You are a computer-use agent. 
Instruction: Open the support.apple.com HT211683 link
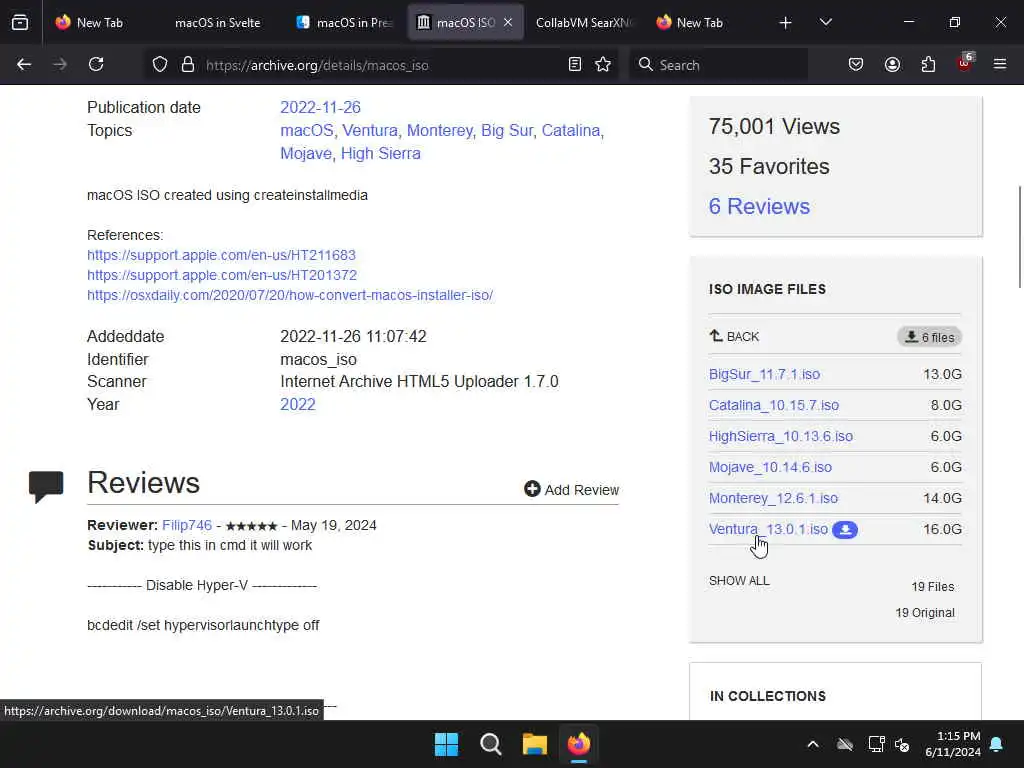pyautogui.click(x=221, y=255)
